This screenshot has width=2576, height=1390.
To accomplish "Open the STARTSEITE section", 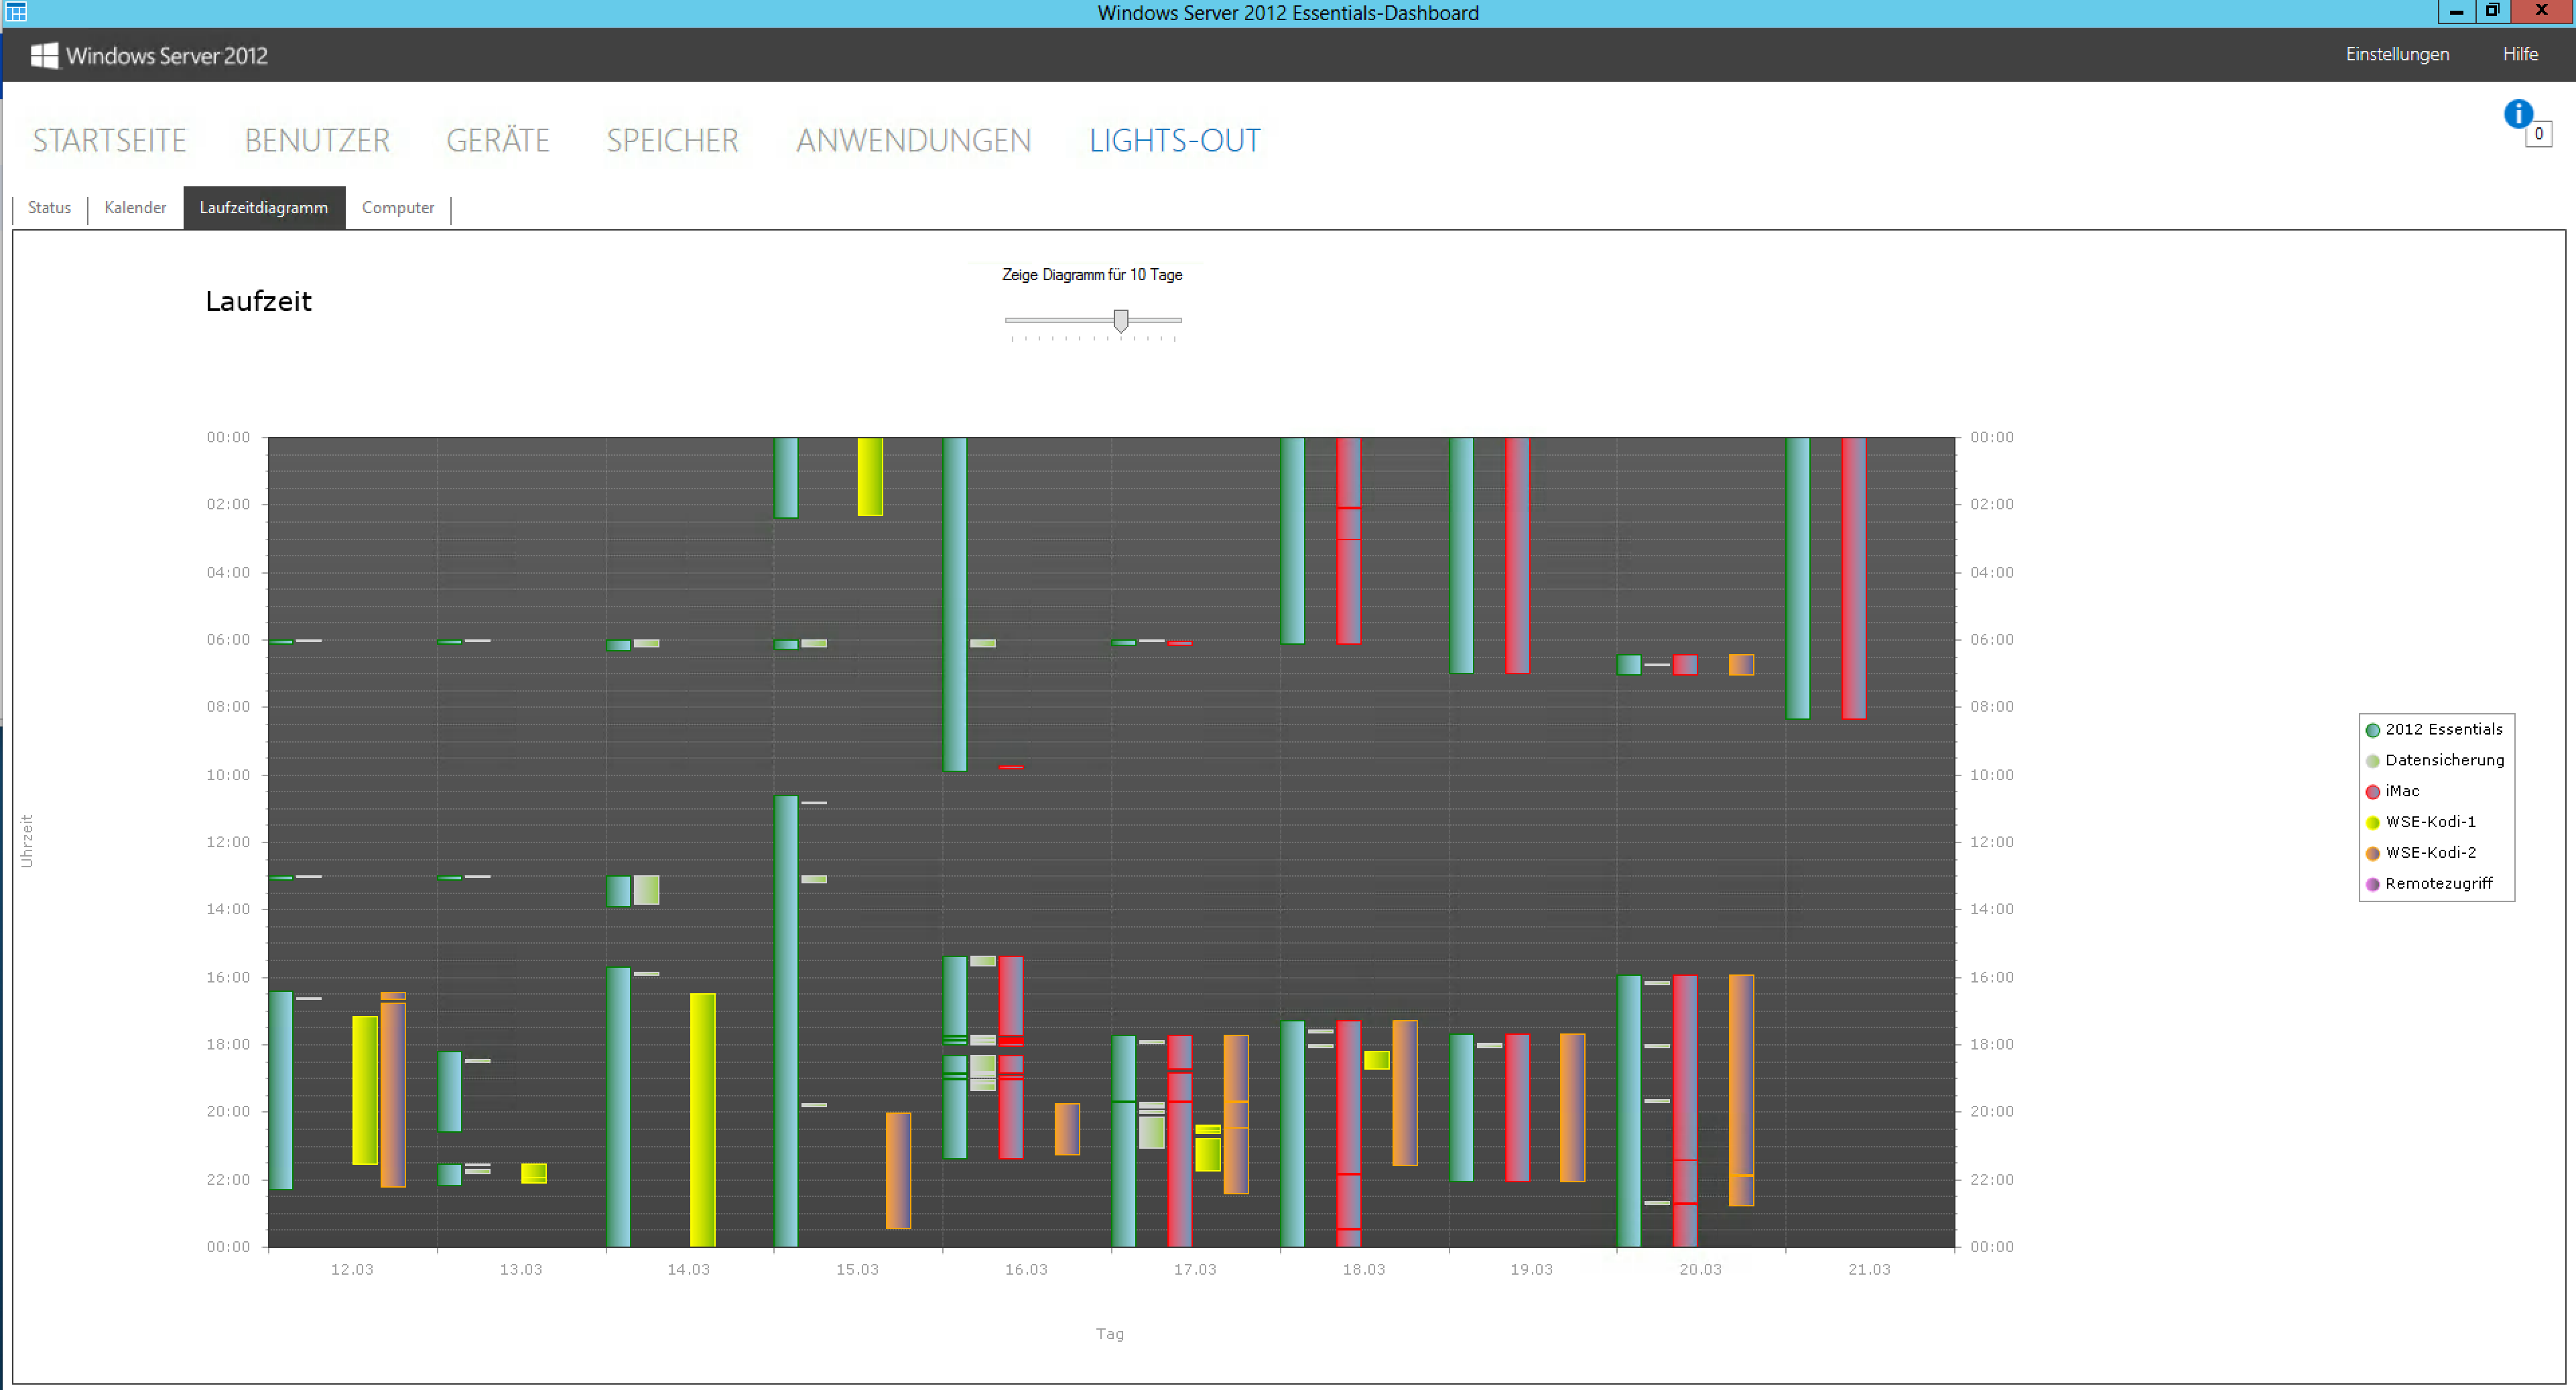I will [109, 141].
